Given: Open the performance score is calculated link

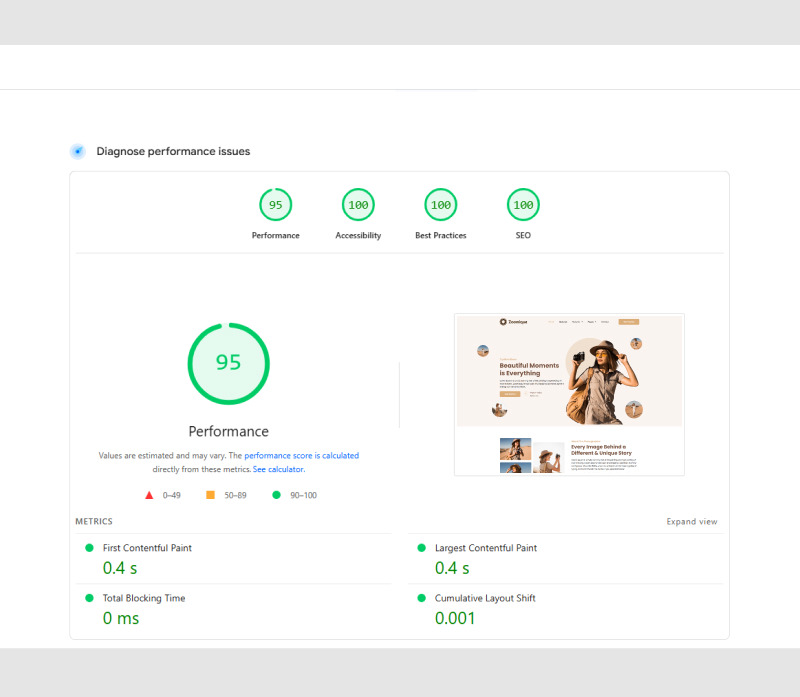Looking at the screenshot, I should tap(303, 455).
